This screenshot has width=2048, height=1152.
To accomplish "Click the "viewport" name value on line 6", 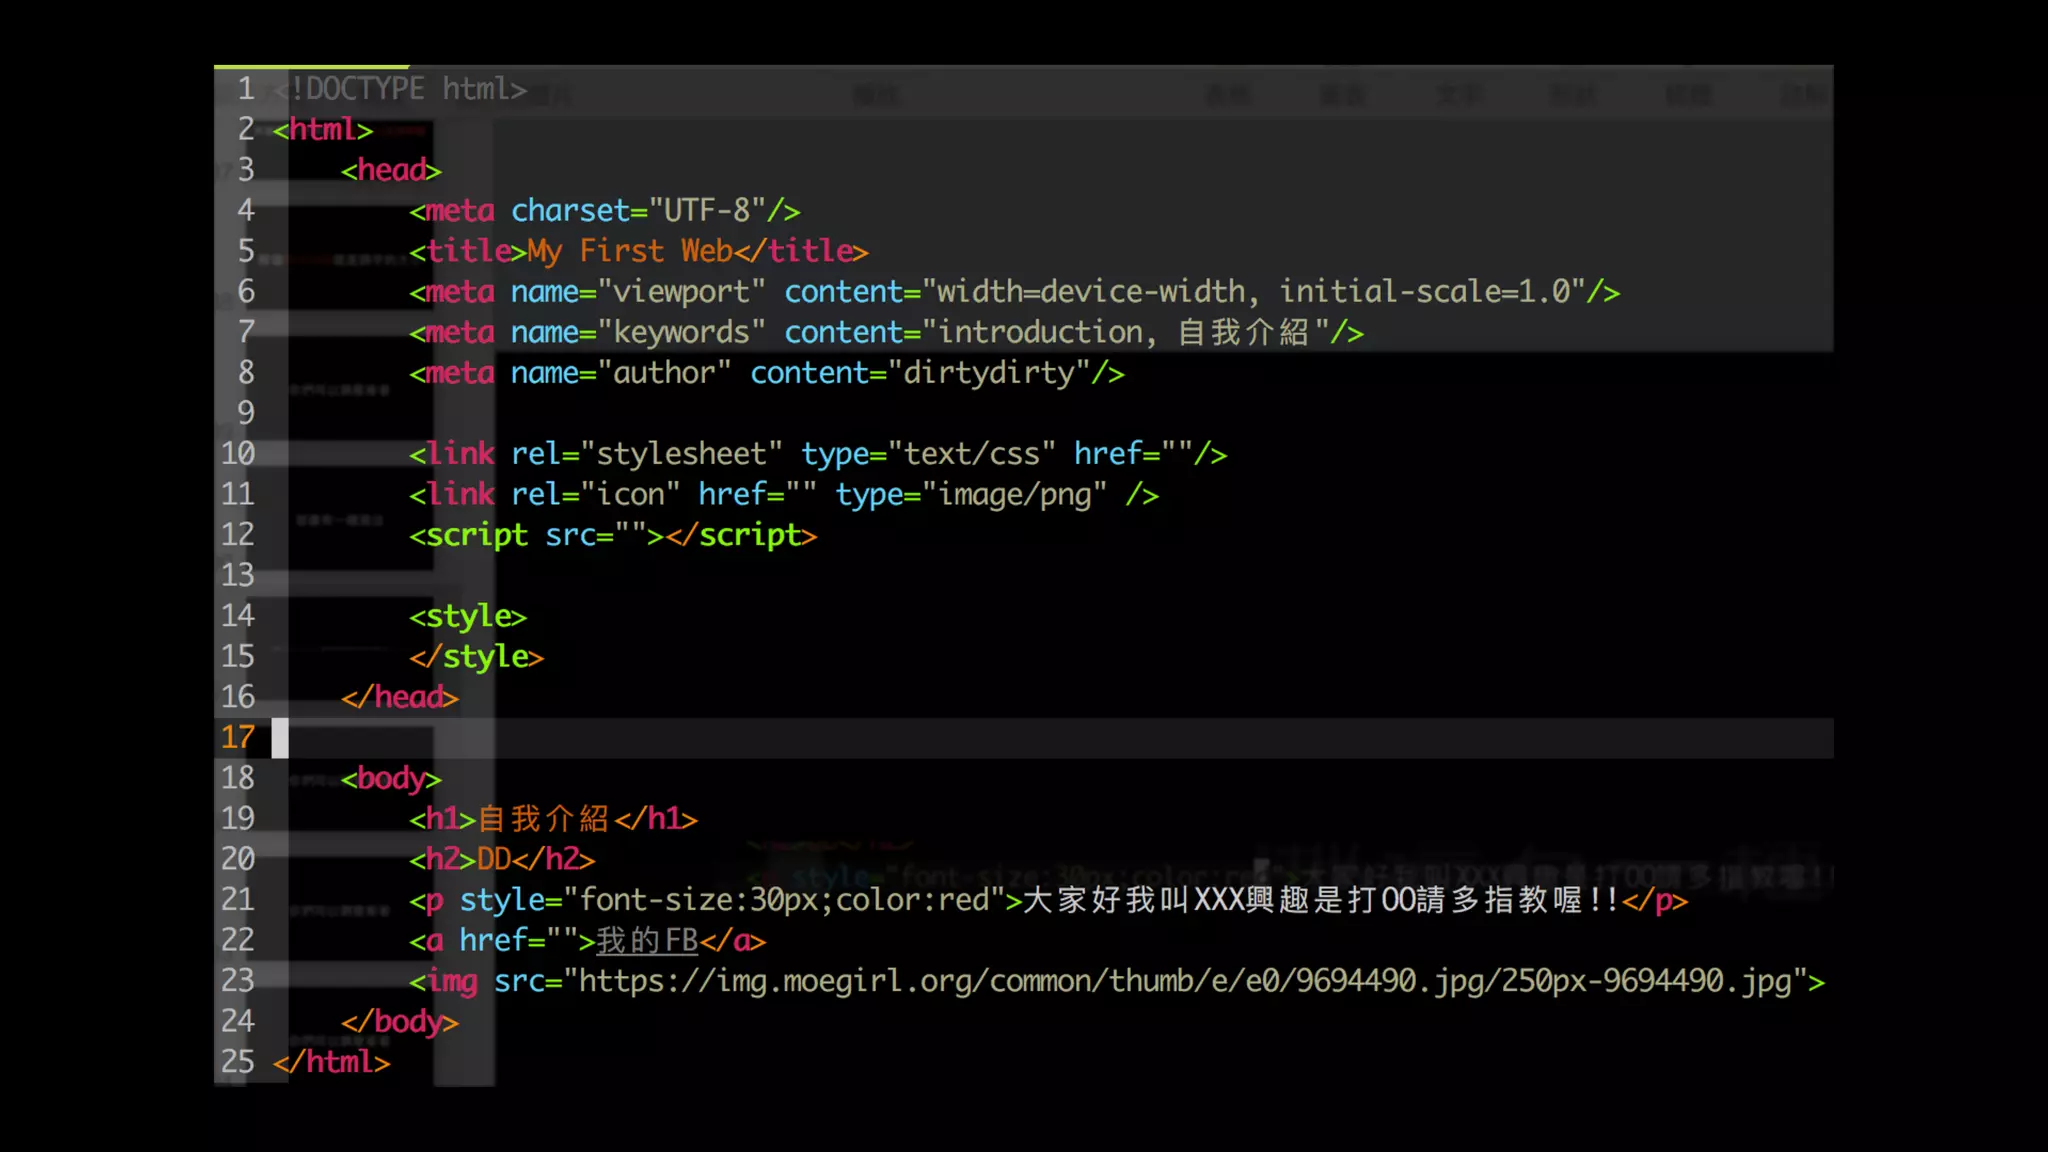I will [x=682, y=292].
